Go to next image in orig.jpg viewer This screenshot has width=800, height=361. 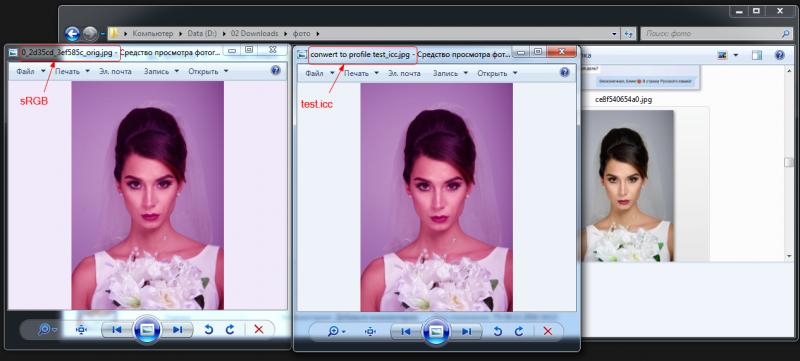pyautogui.click(x=178, y=330)
